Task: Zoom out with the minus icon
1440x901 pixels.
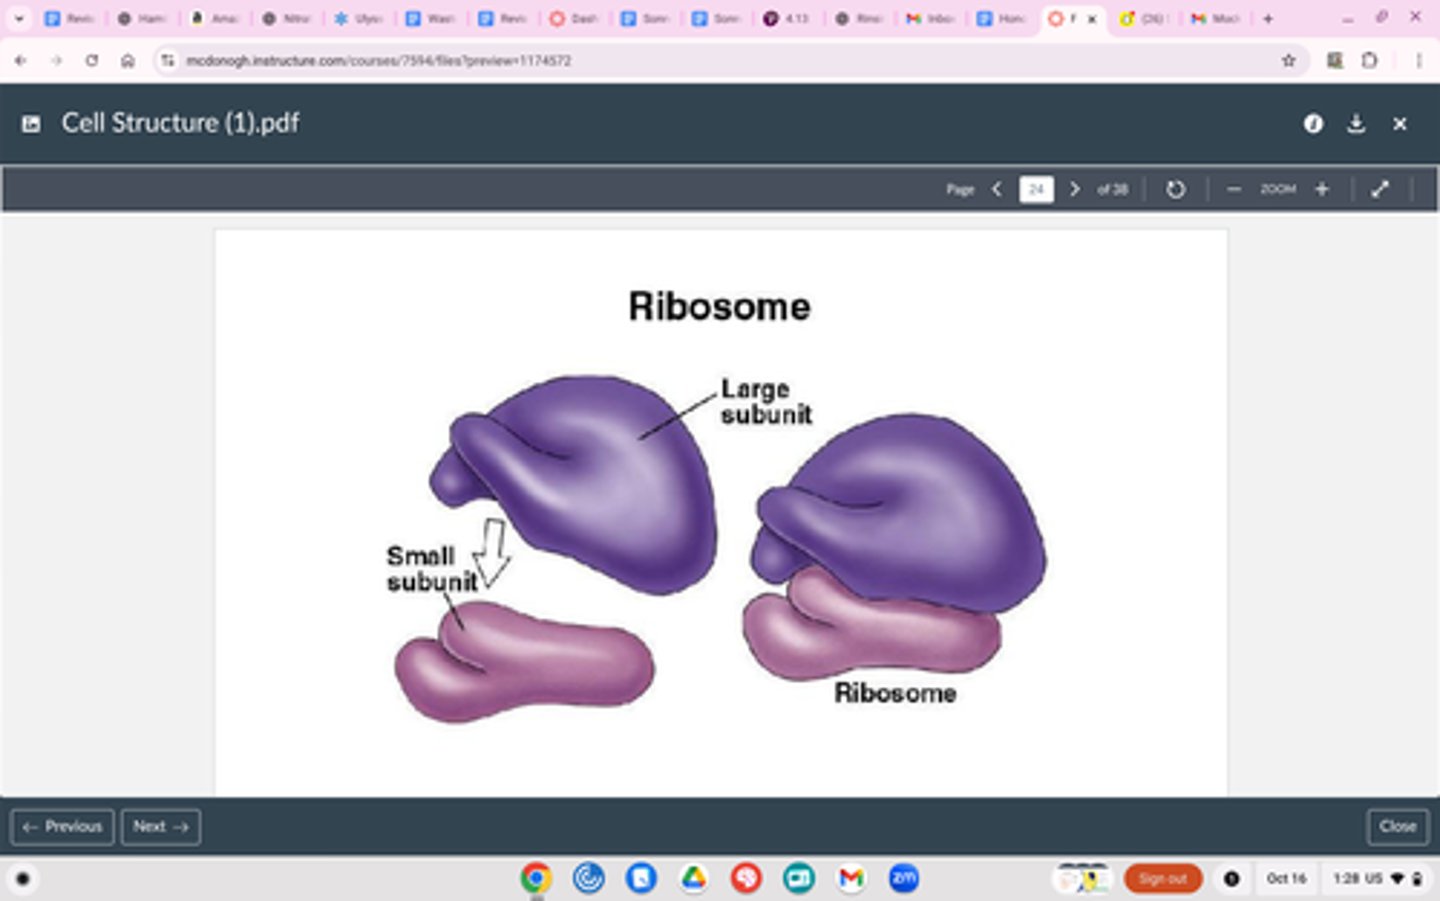Action: pyautogui.click(x=1234, y=189)
